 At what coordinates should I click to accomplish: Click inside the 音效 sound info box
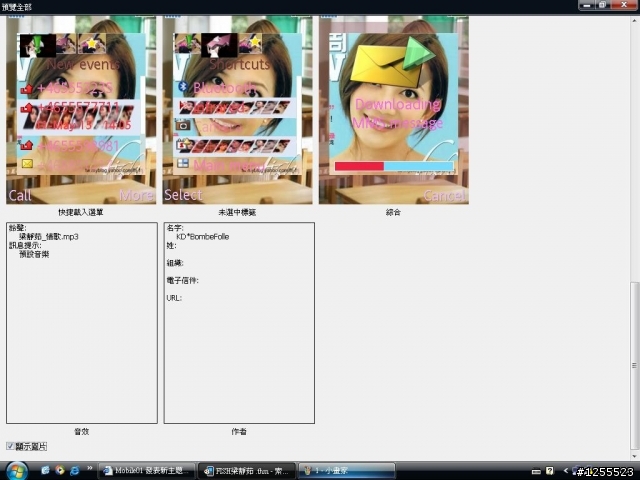82,323
